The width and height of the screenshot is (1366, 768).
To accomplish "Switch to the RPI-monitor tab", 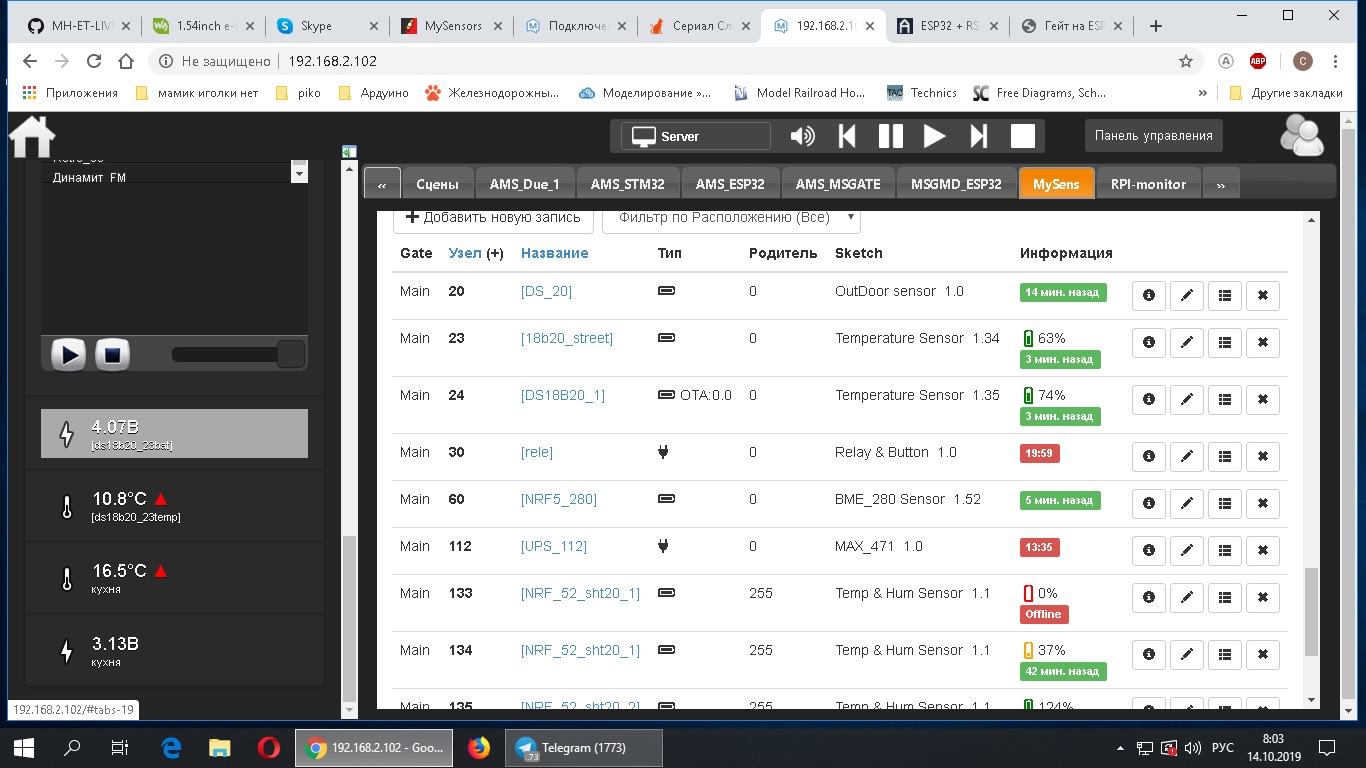I will 1147,184.
